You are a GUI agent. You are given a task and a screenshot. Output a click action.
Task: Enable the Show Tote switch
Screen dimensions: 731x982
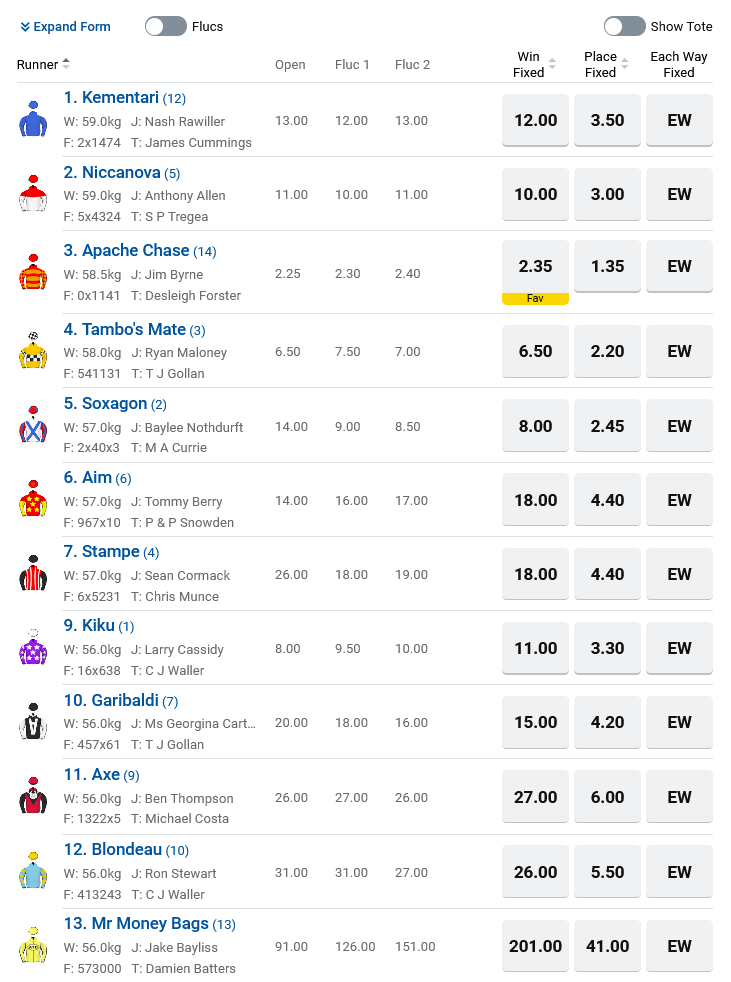point(624,27)
